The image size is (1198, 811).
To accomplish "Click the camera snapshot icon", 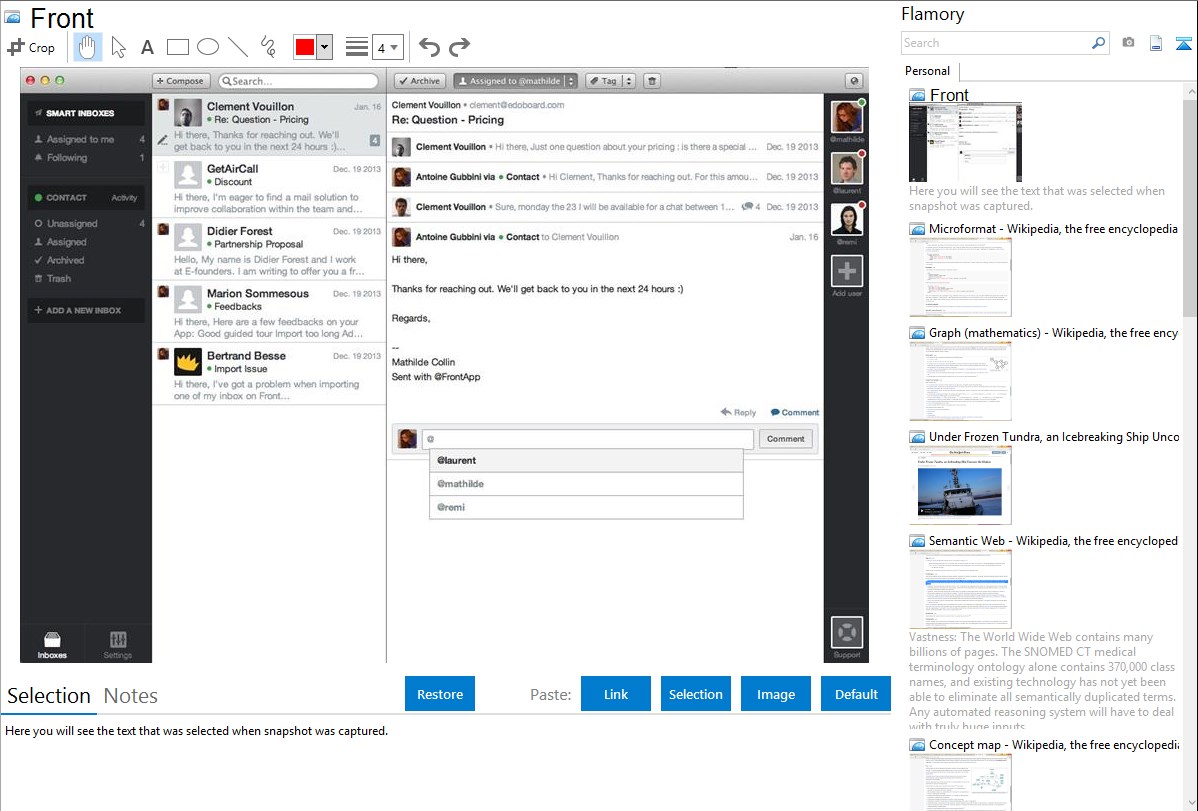I will coord(1128,43).
